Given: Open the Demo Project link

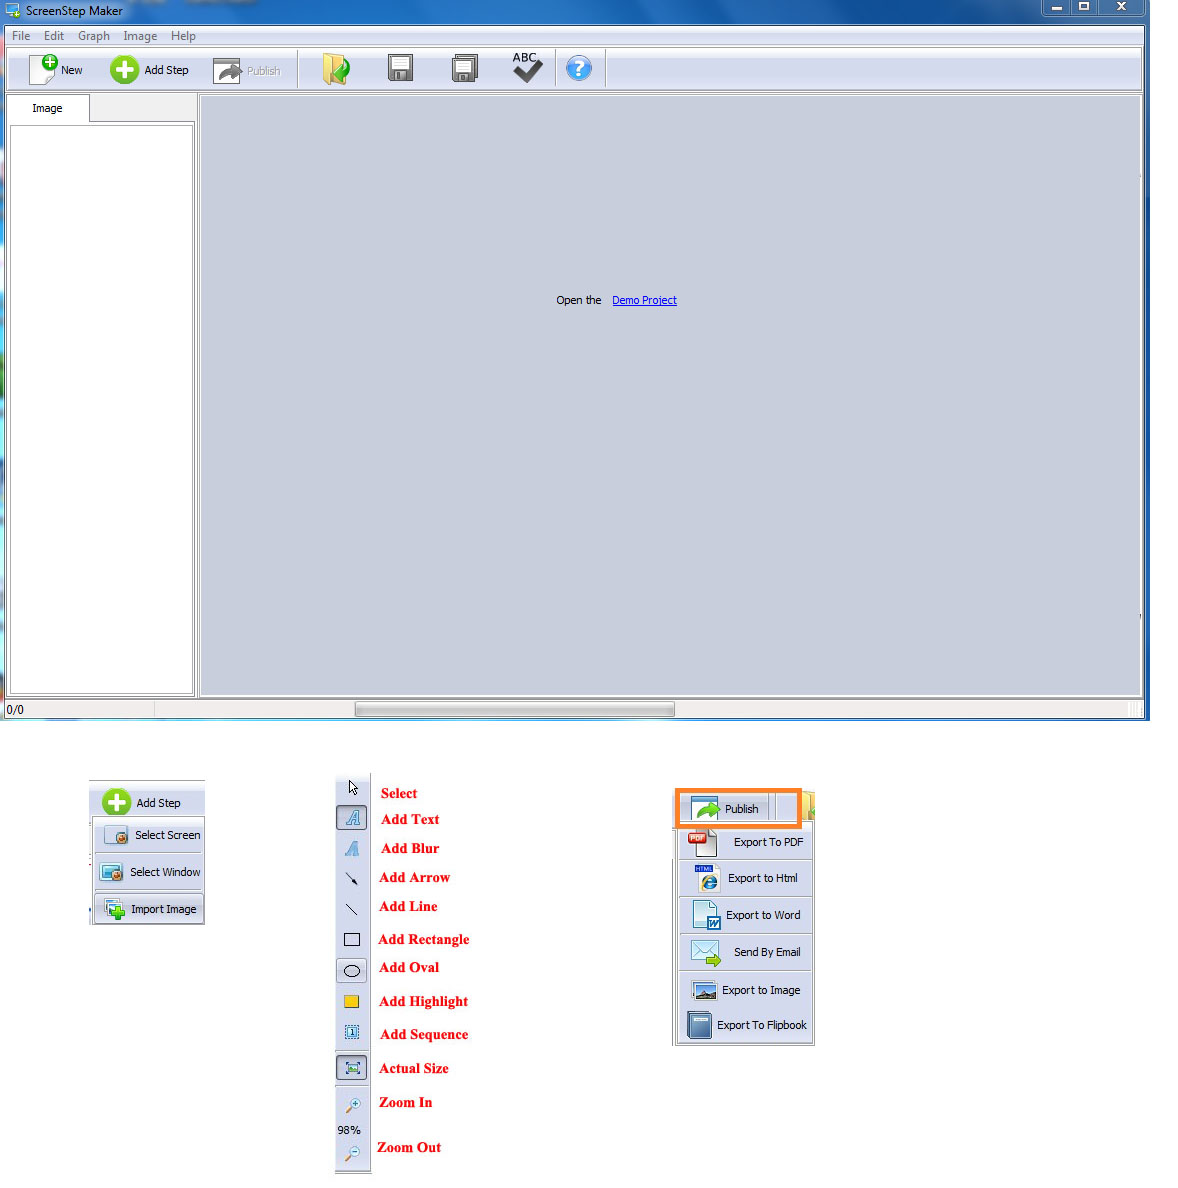Looking at the screenshot, I should pyautogui.click(x=644, y=300).
